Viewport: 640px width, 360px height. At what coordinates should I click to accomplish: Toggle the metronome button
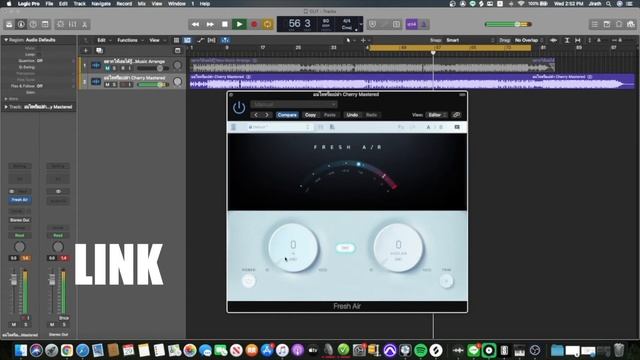pyautogui.click(x=424, y=24)
